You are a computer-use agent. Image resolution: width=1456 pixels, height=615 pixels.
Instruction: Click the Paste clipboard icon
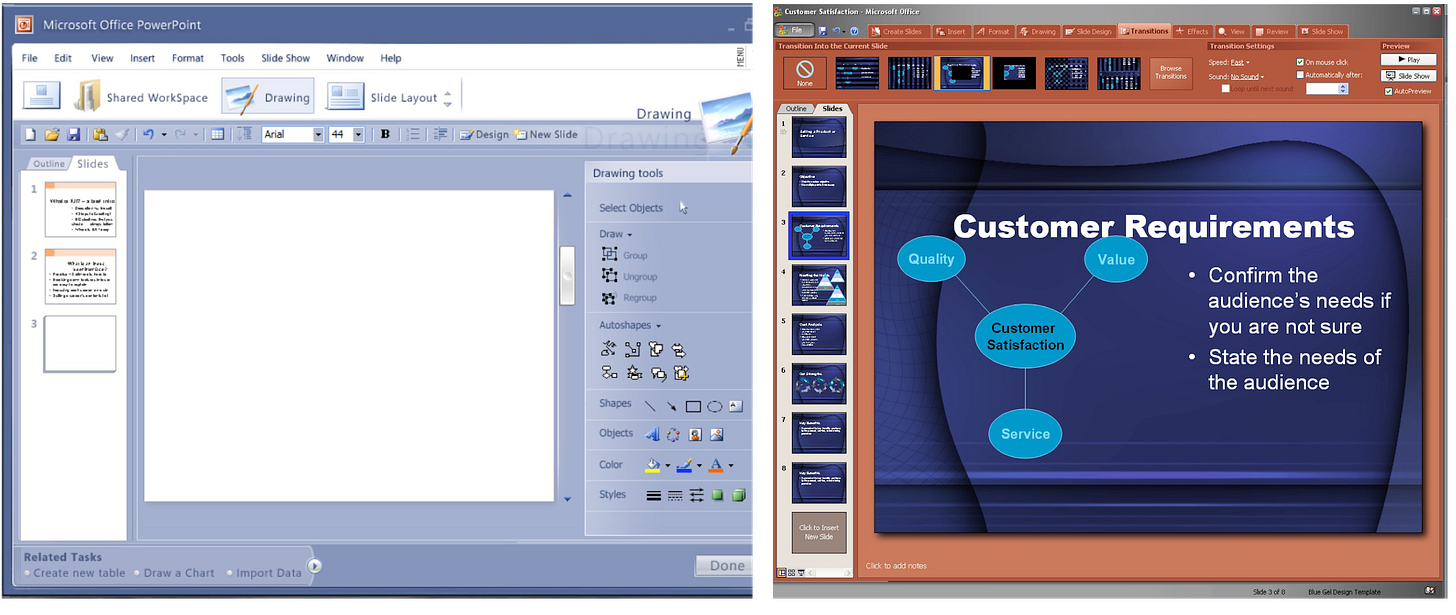tap(100, 134)
